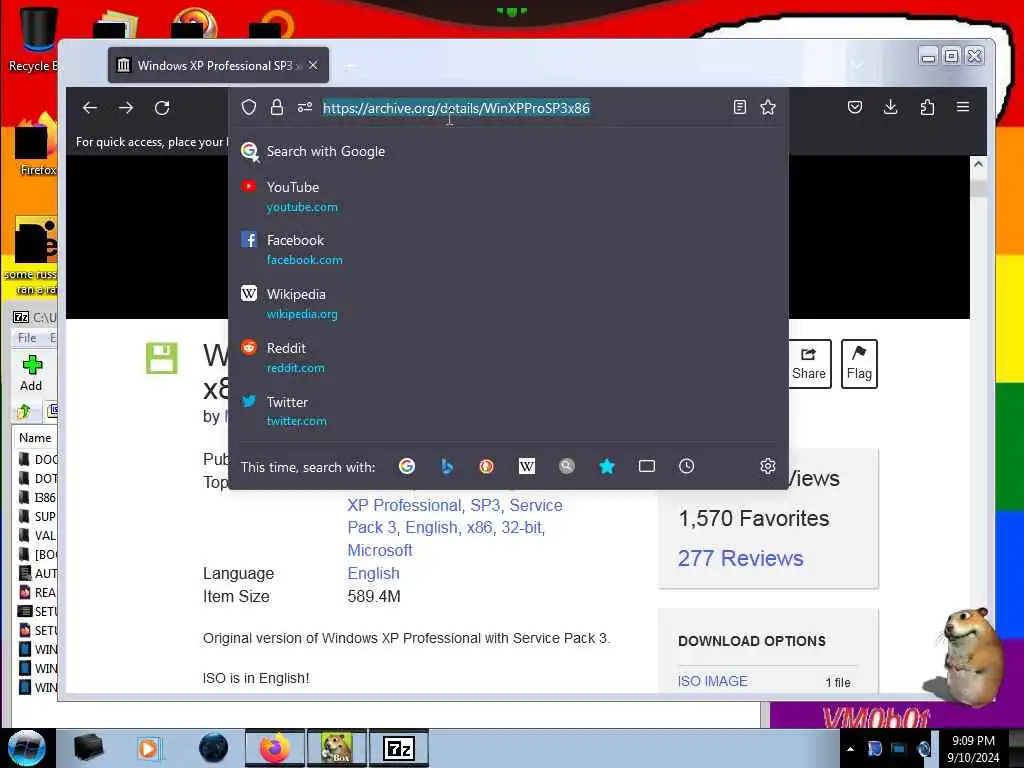Open the dark globe taskbar icon

pos(214,748)
